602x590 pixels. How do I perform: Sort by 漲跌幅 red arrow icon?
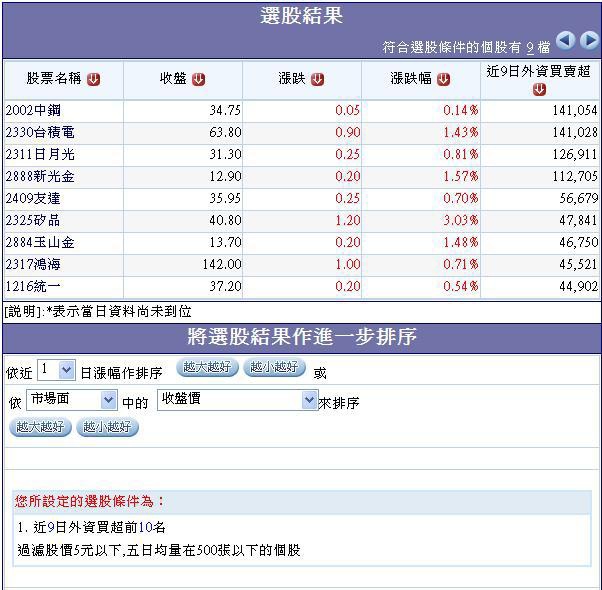pos(443,79)
